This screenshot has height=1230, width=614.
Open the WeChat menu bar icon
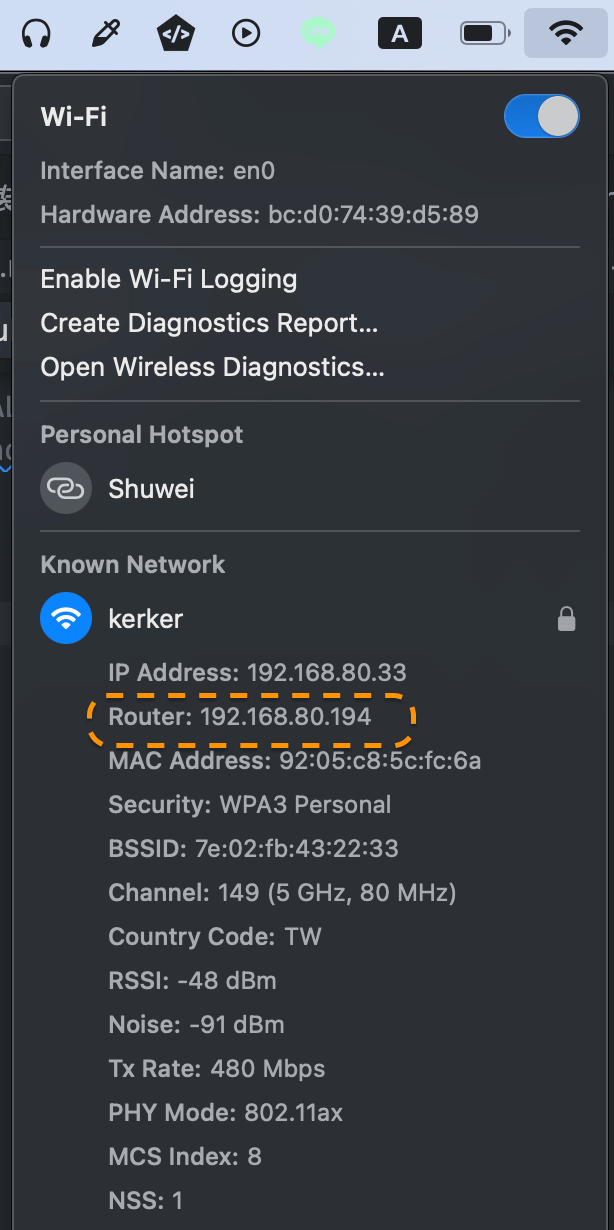click(317, 32)
